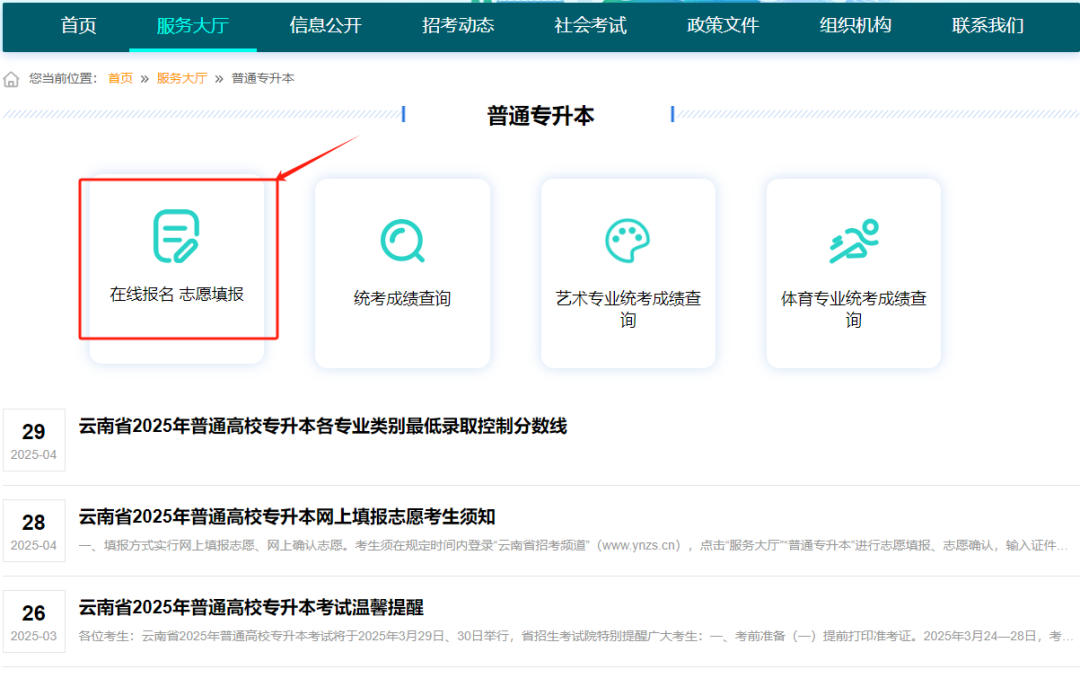Click the 统考成绩查询 magnifier icon
Screen dimensions: 1080x687
(x=402, y=240)
